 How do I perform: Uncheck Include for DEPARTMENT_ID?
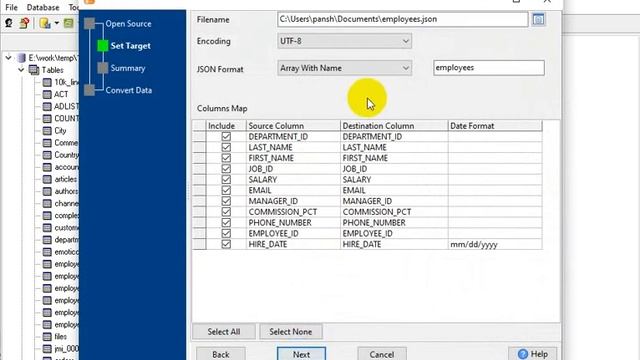(x=226, y=136)
